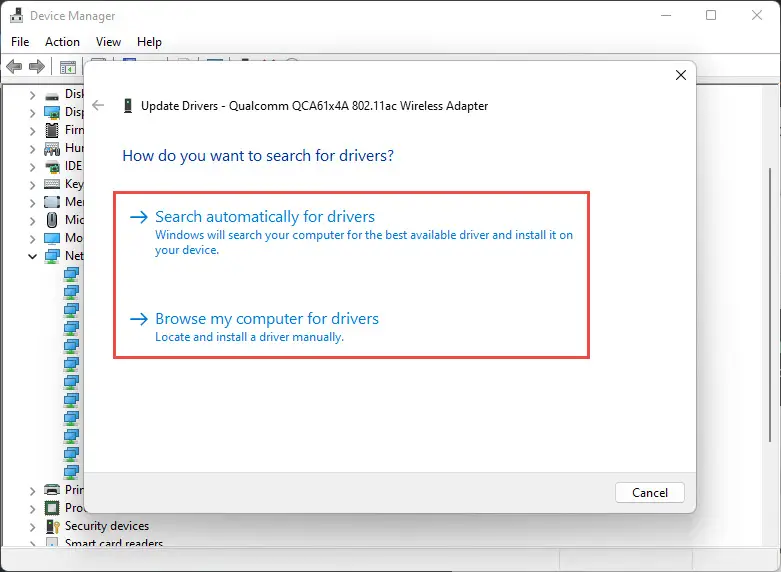
Task: Click the Cancel button
Action: (650, 493)
